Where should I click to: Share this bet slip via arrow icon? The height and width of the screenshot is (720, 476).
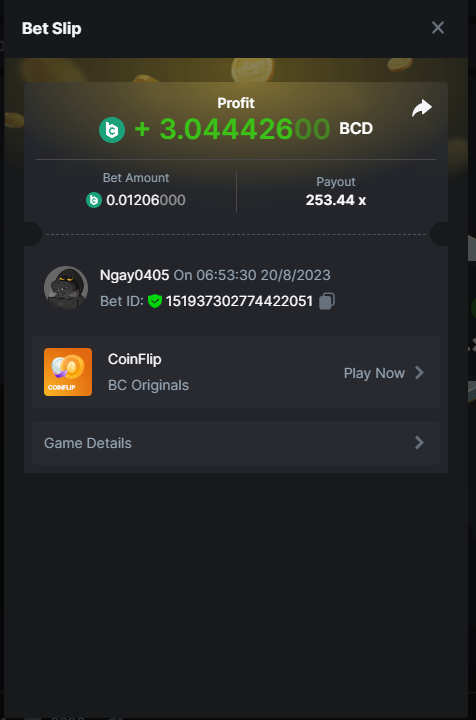tap(421, 108)
